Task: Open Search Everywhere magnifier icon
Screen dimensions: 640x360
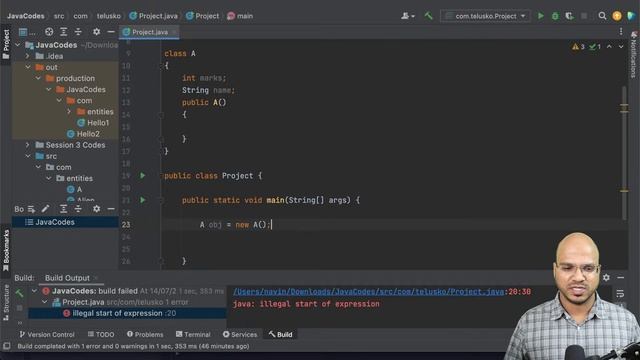Action: click(x=602, y=16)
